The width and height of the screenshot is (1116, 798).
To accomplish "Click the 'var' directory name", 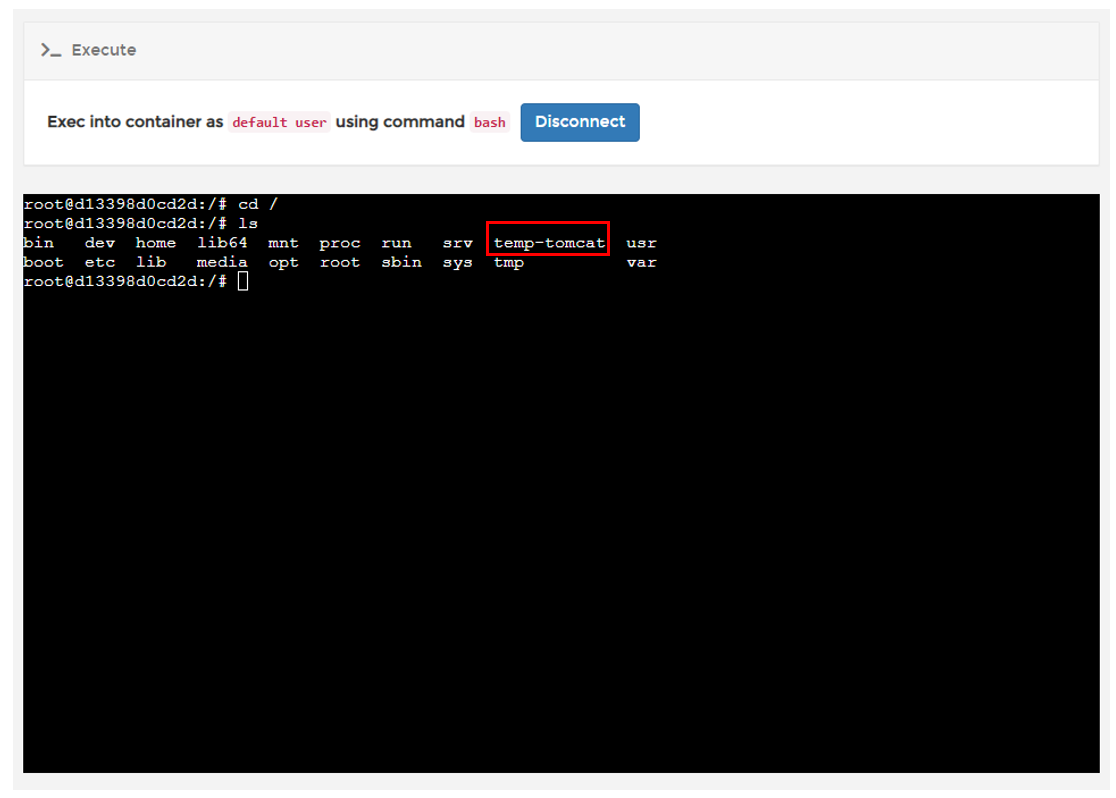I will [641, 262].
